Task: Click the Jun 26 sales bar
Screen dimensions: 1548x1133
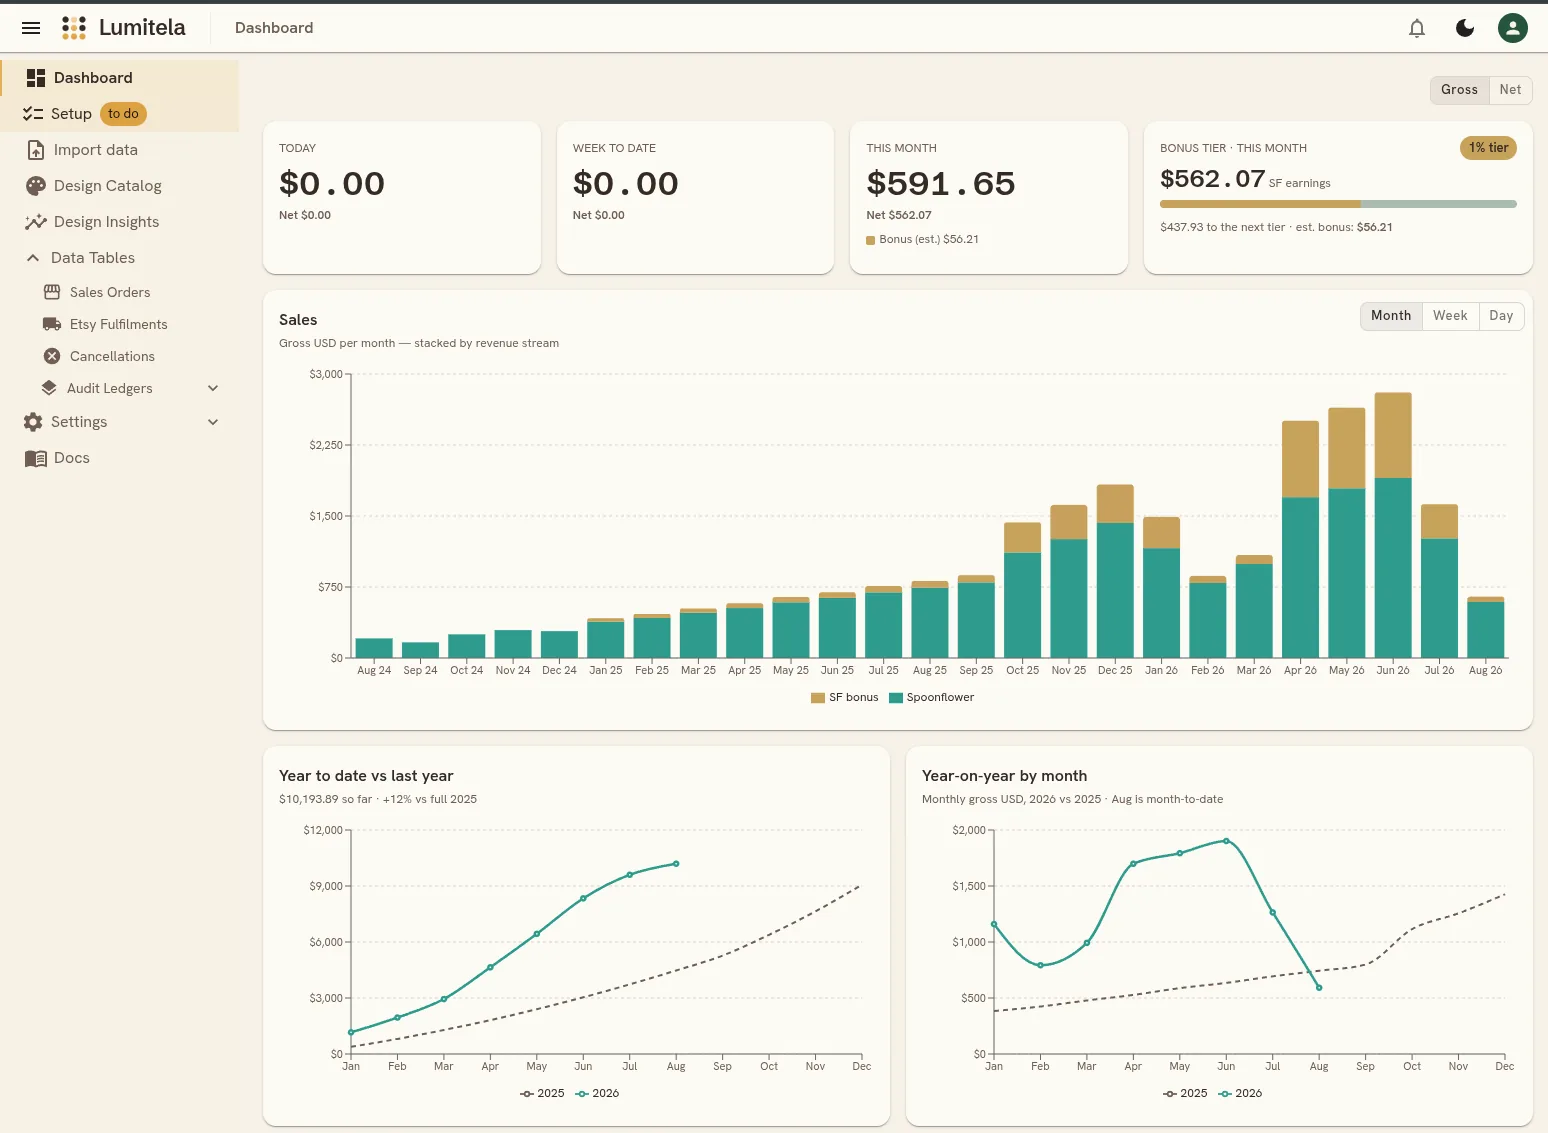Action: [1393, 525]
